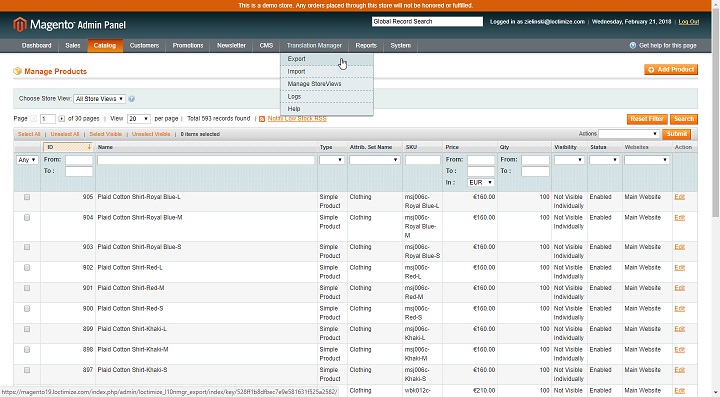Open the Visibility filter dropdown
This screenshot has height=397, width=720.
[x=569, y=160]
